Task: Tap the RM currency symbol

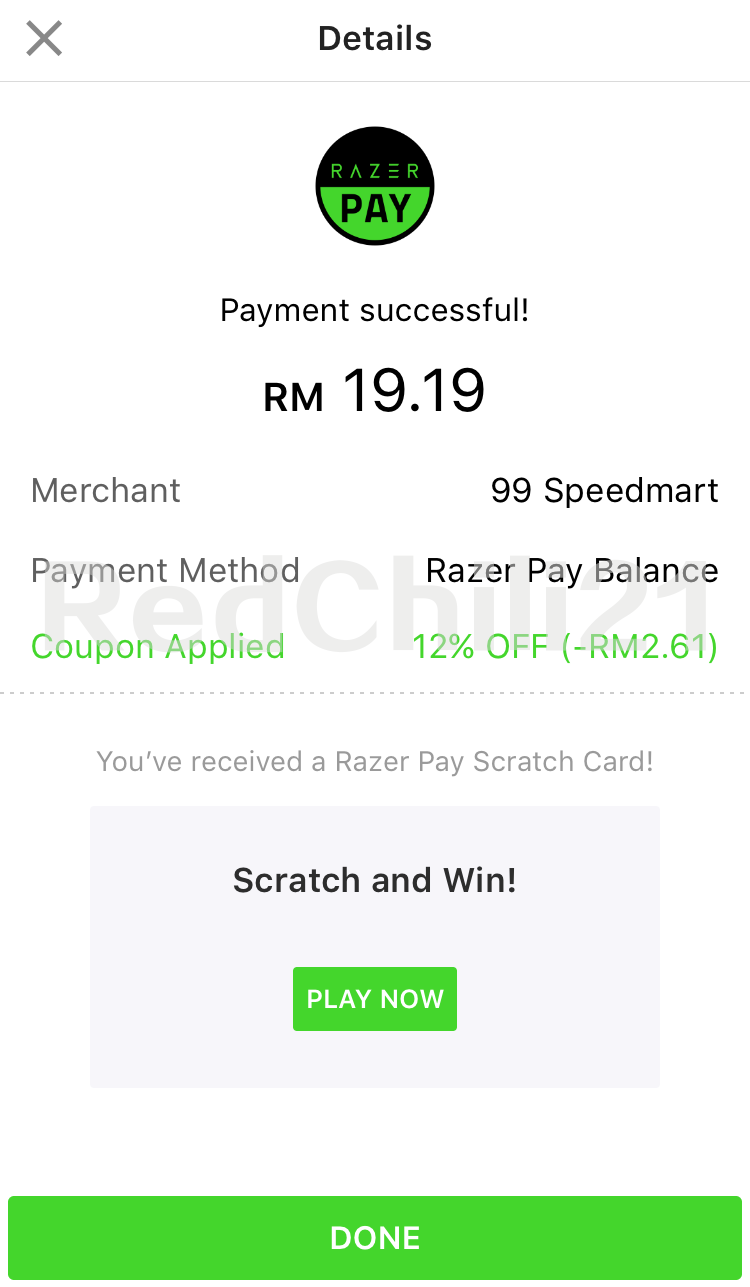Action: pos(294,398)
